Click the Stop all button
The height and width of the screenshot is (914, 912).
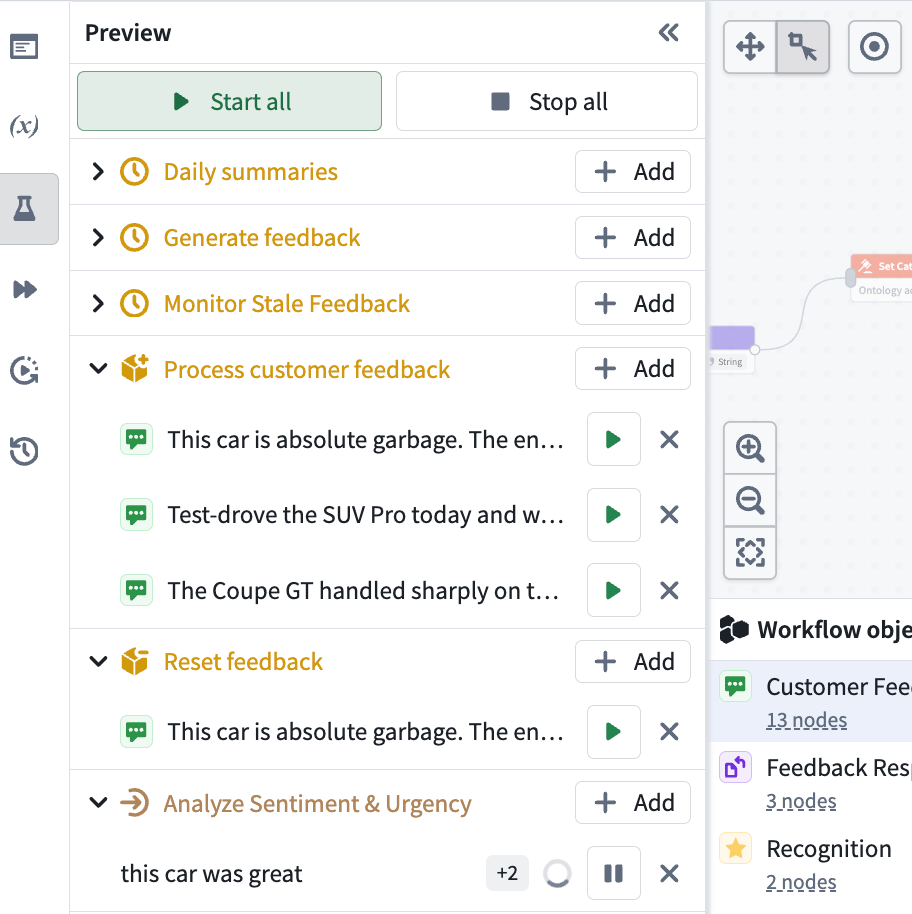547,101
